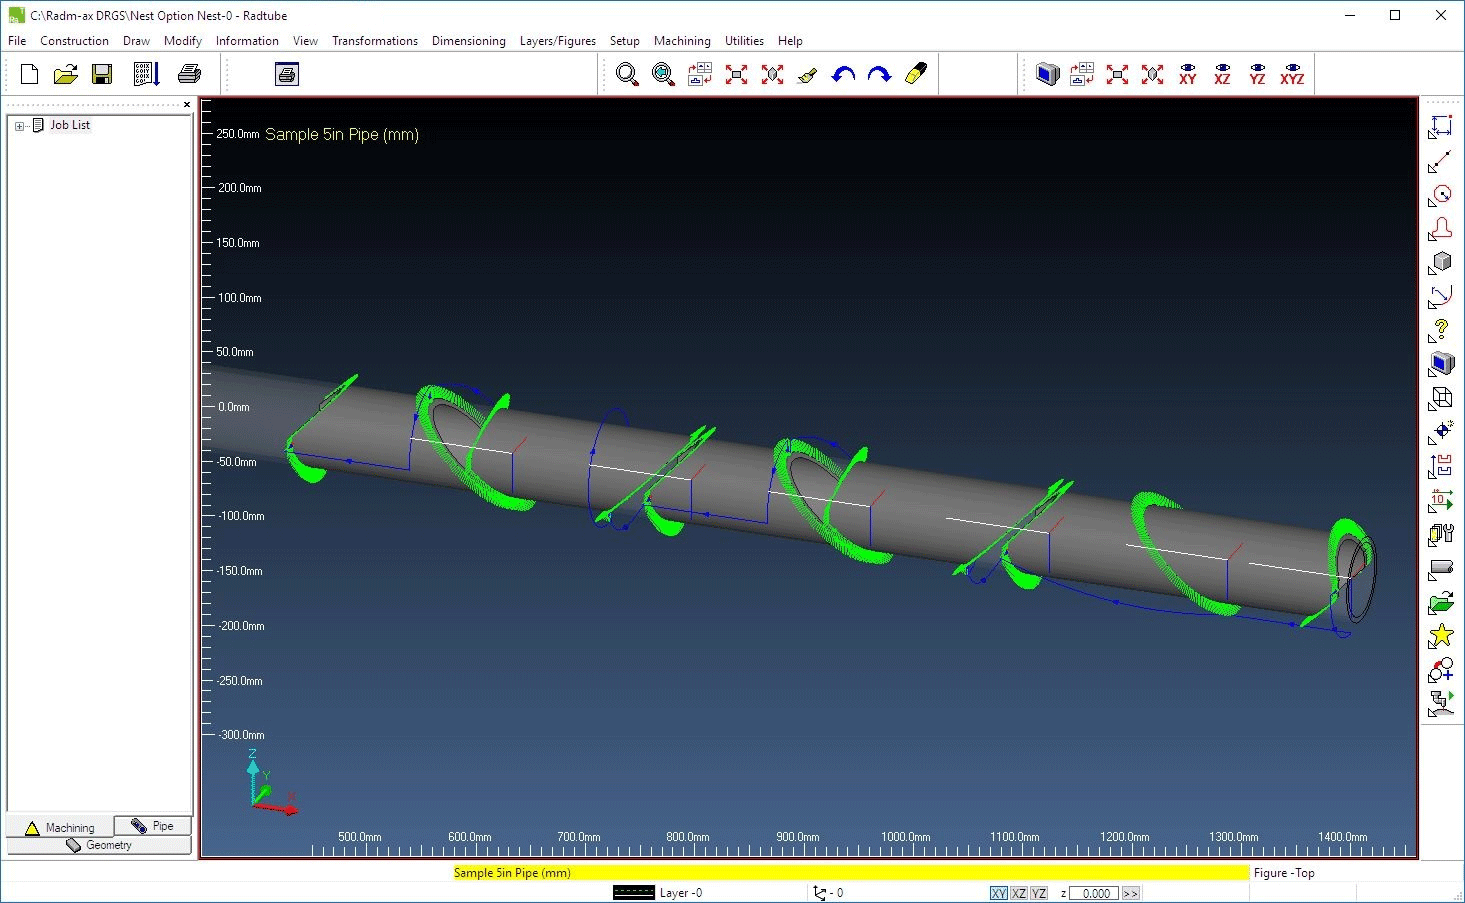
Task: Select the grey 3D cube solid tool
Action: coord(1441,262)
